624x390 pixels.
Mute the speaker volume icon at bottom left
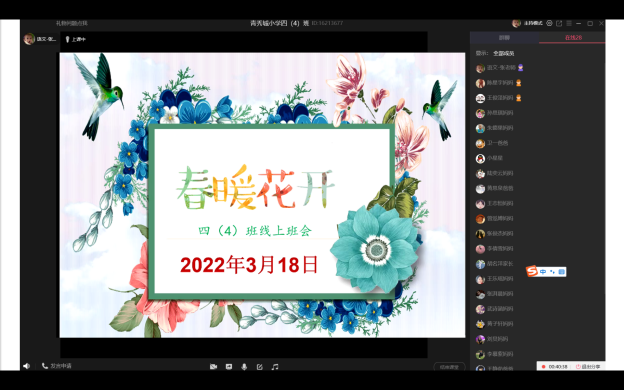pyautogui.click(x=27, y=366)
